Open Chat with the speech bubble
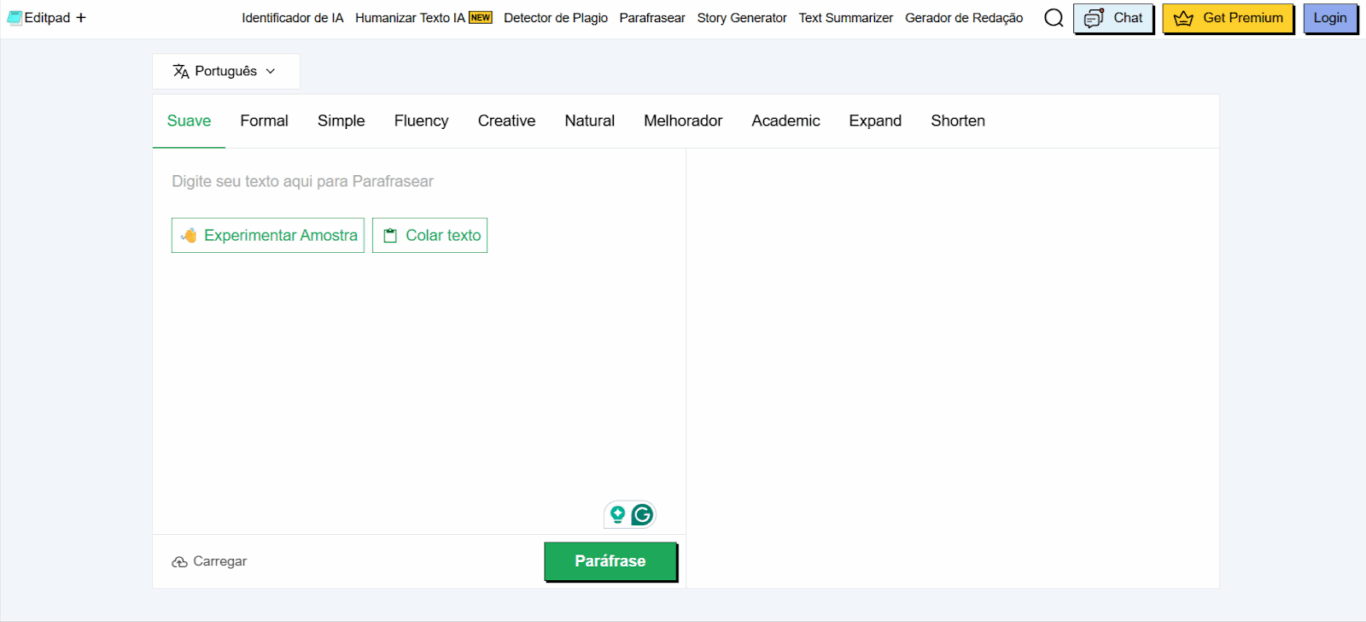Image resolution: width=1366 pixels, height=622 pixels. [1112, 18]
